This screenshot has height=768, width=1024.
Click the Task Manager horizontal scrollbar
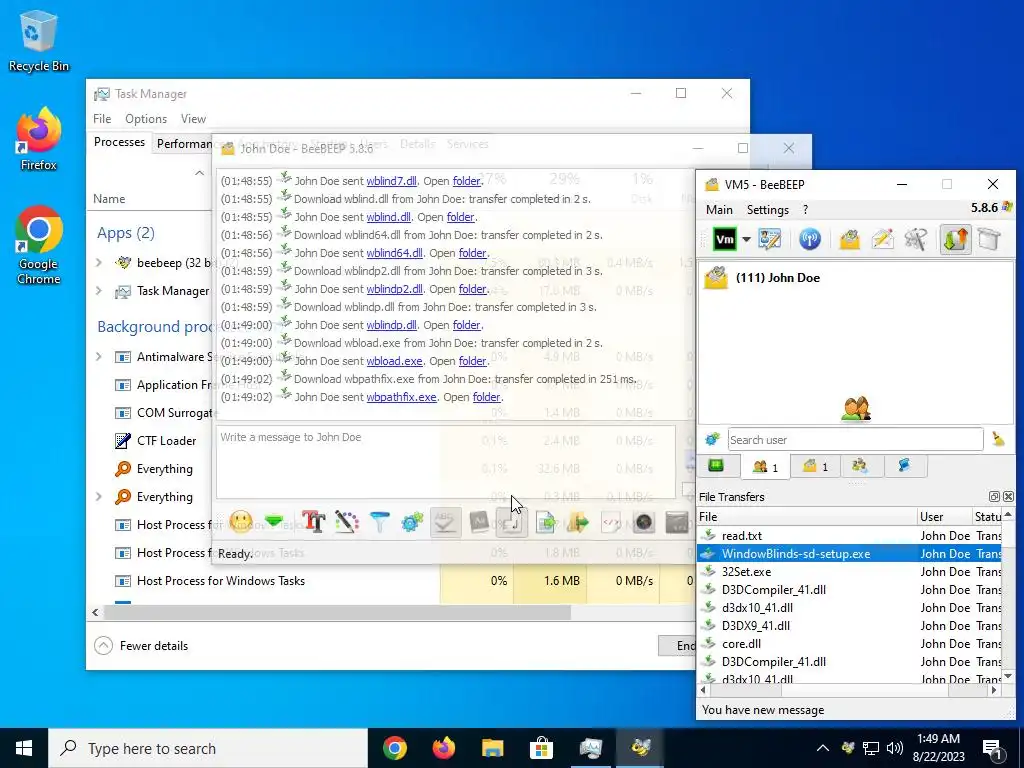[337, 613]
